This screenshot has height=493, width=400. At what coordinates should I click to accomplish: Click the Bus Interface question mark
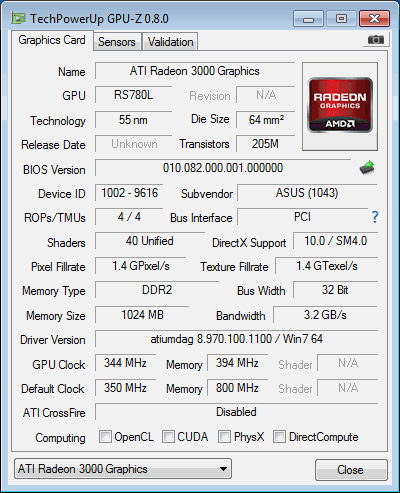coord(375,217)
